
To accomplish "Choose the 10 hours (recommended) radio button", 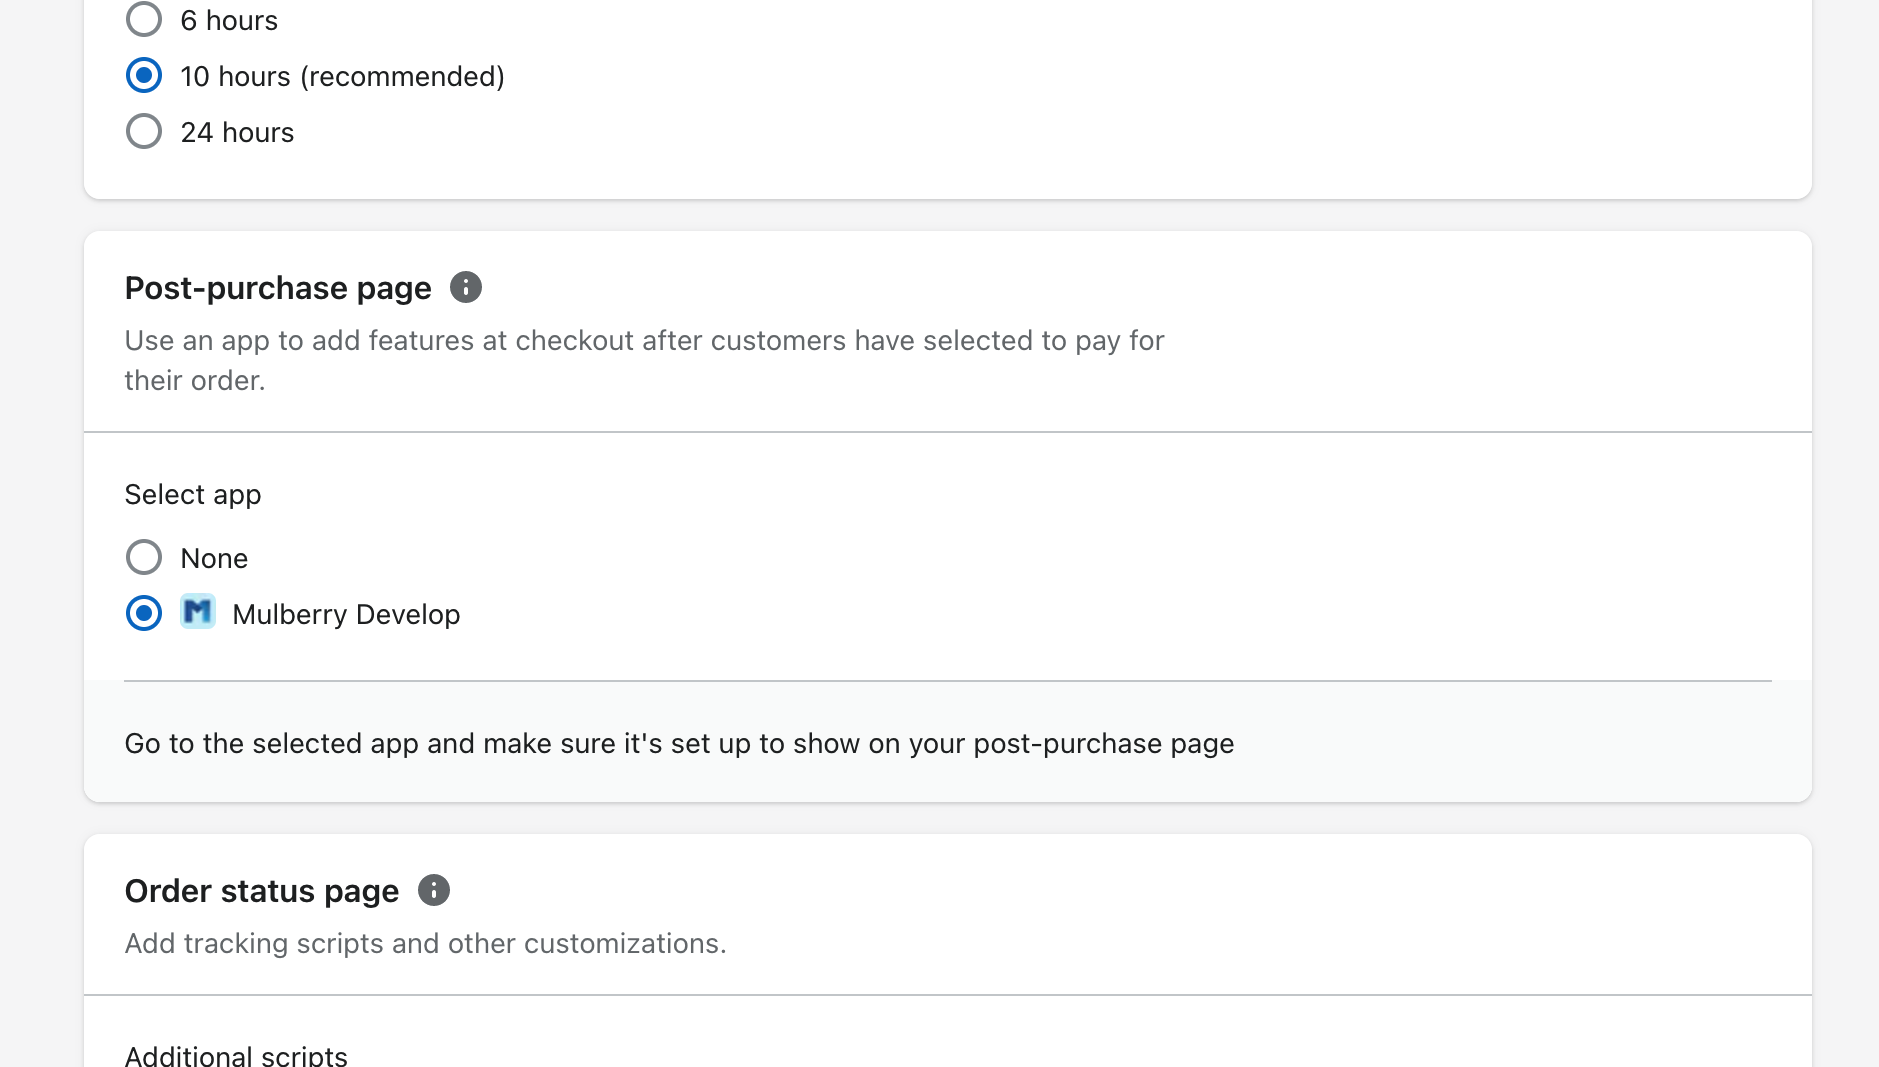I will [x=144, y=76].
